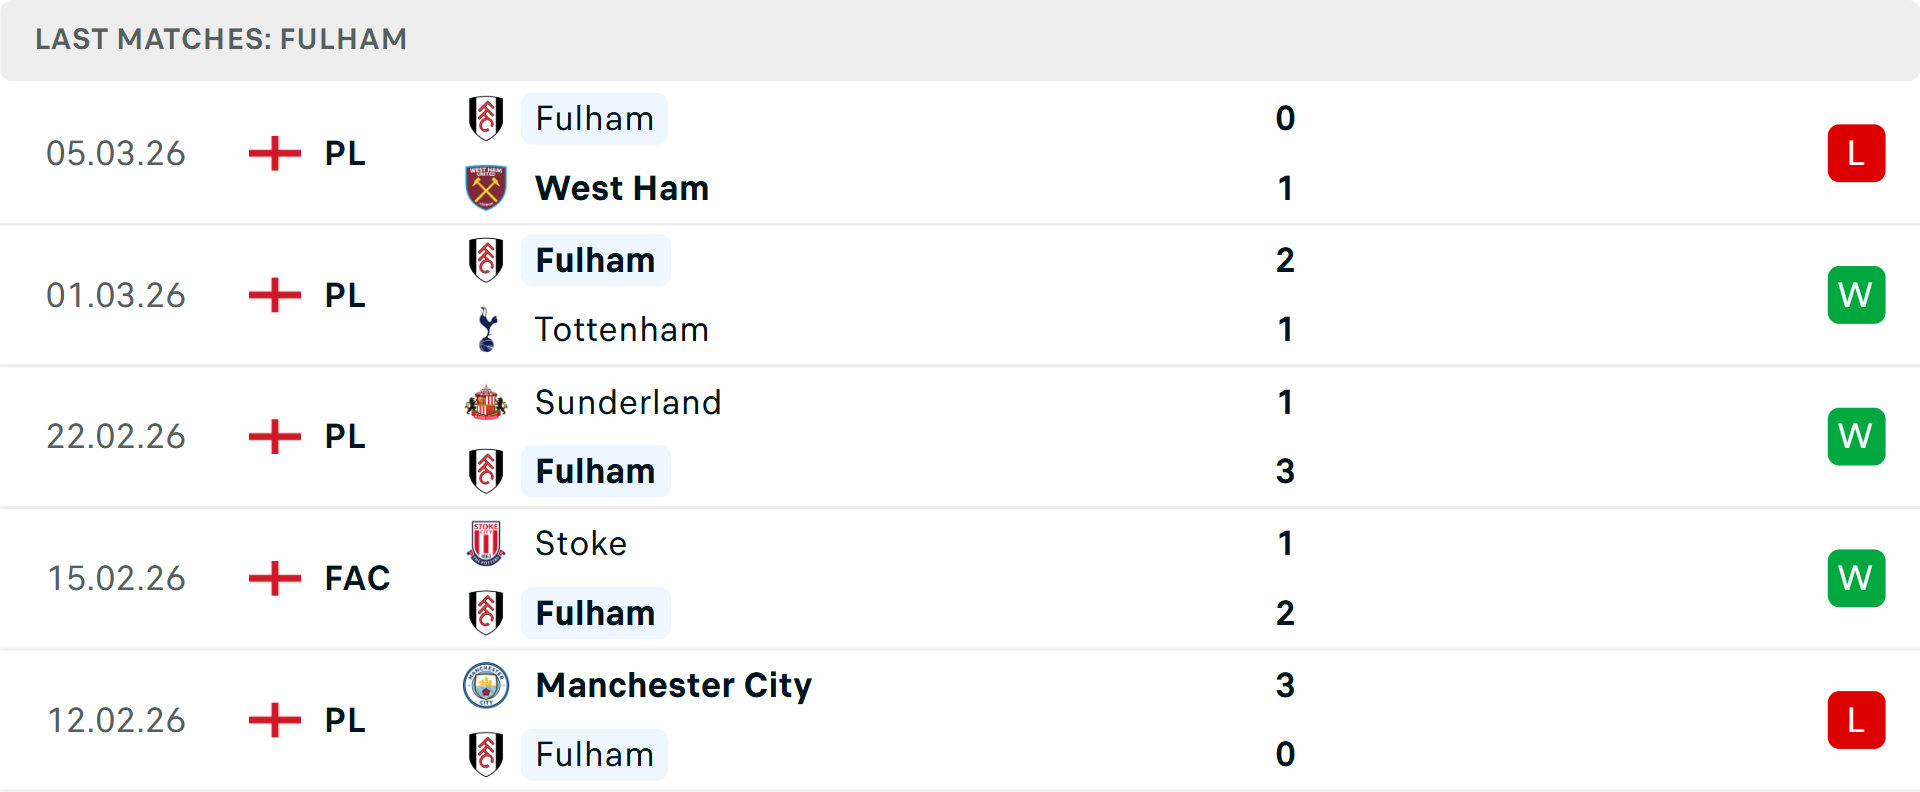This screenshot has width=1920, height=792.
Task: Click the Fulham crest next to West Ham match
Action: [x=486, y=118]
